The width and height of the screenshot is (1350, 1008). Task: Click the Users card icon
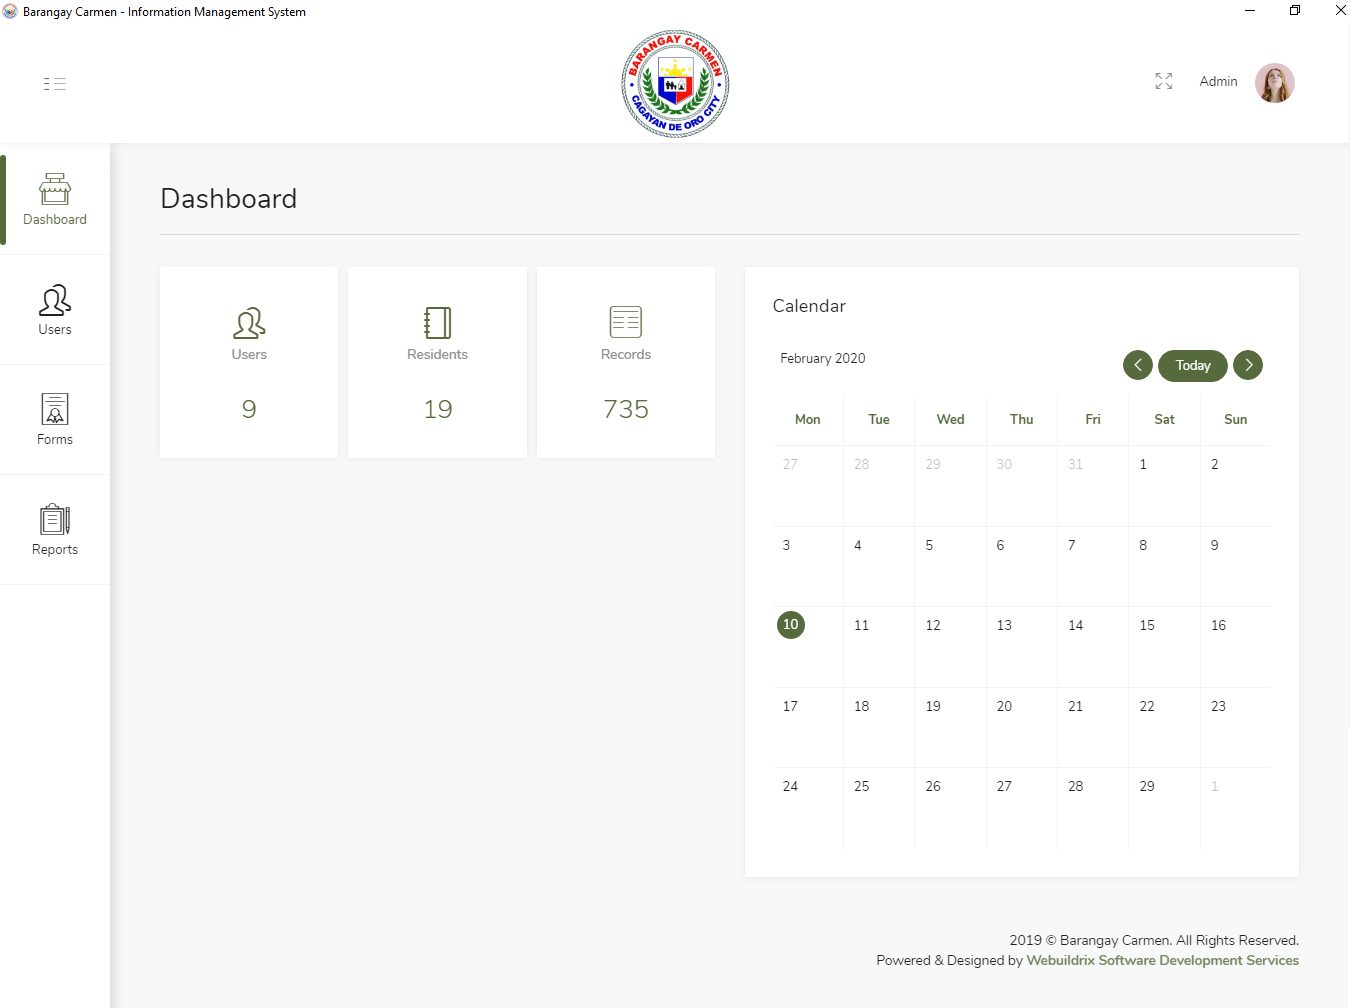coord(249,323)
